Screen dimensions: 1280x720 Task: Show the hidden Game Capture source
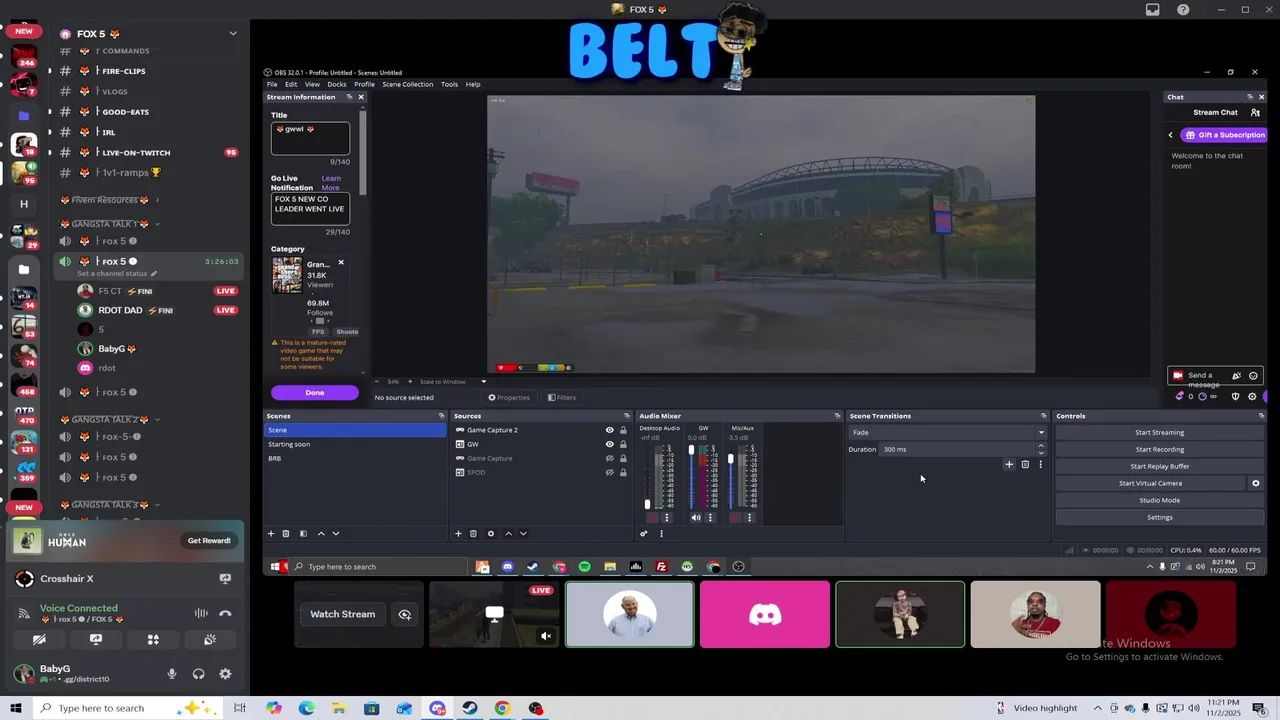click(609, 458)
